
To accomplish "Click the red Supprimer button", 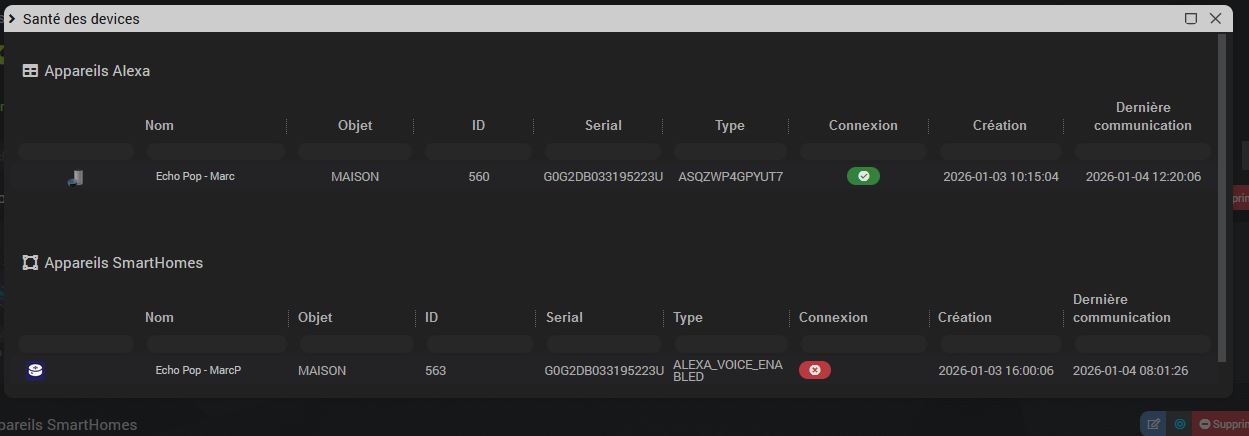I will [1222, 424].
